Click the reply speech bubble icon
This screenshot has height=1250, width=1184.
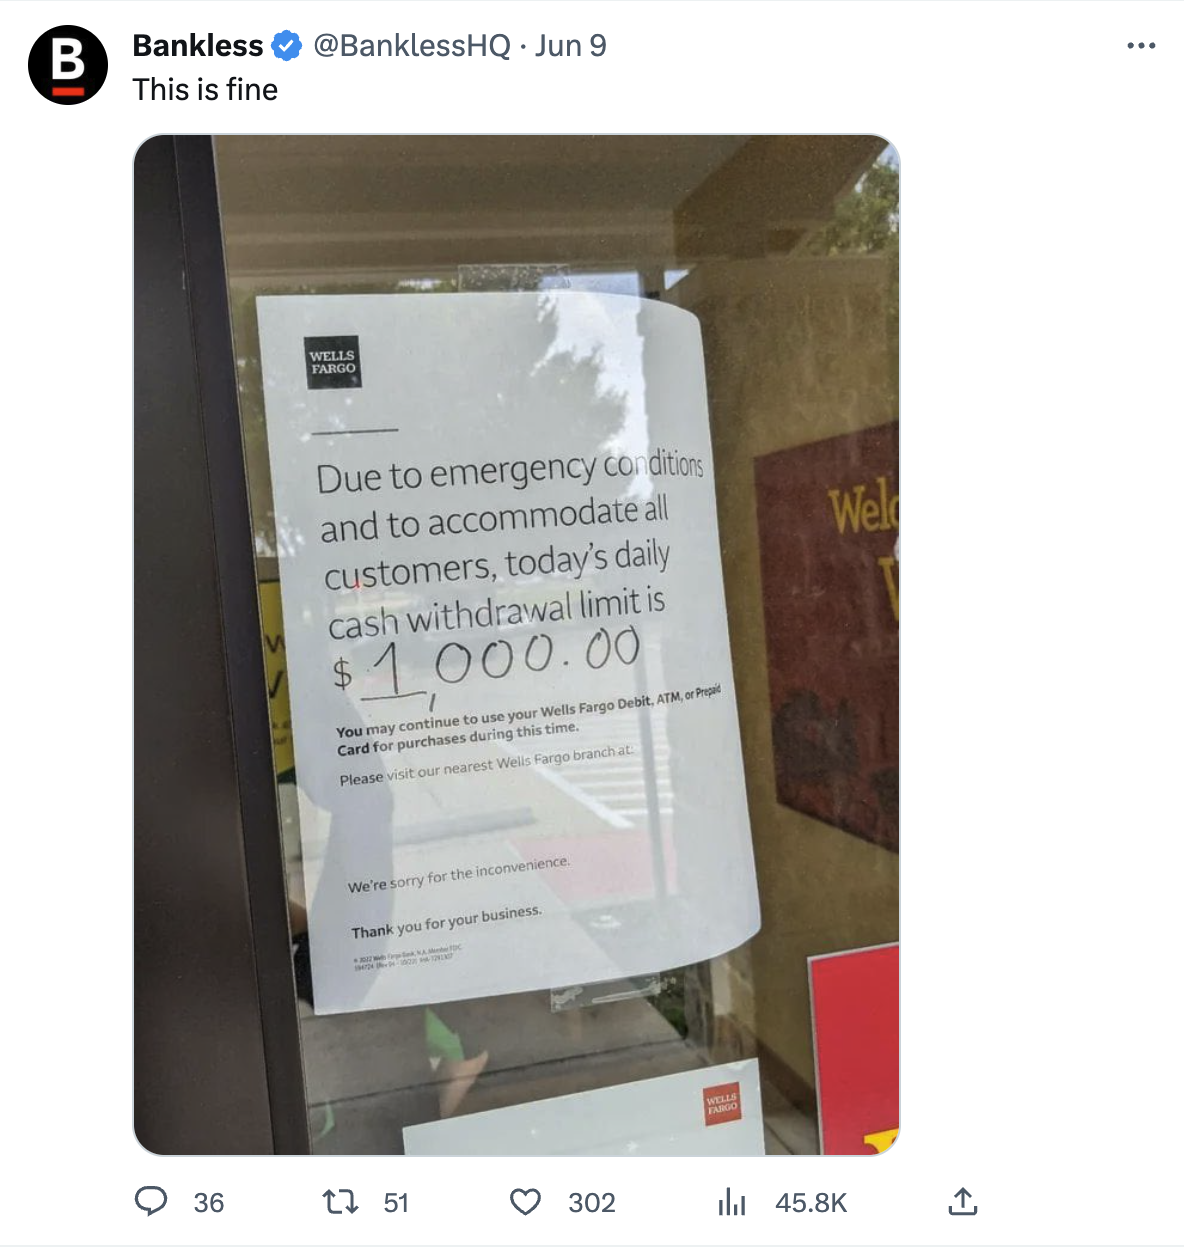coord(151,1201)
